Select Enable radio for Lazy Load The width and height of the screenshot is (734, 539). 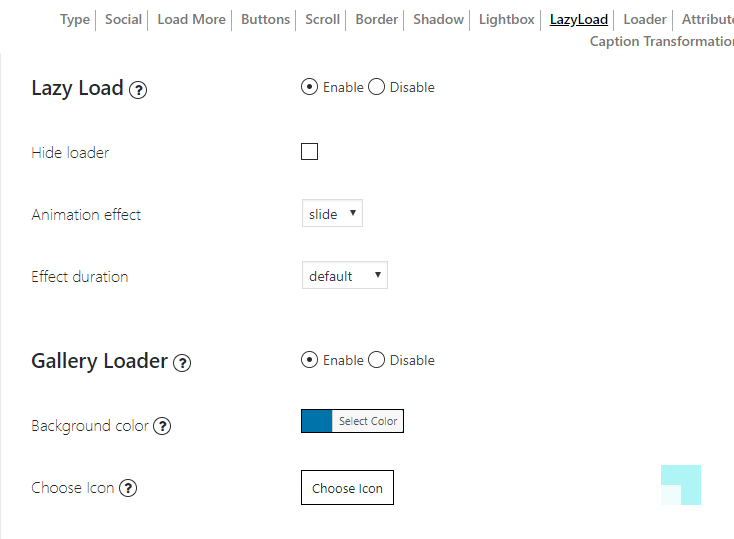pyautogui.click(x=309, y=87)
